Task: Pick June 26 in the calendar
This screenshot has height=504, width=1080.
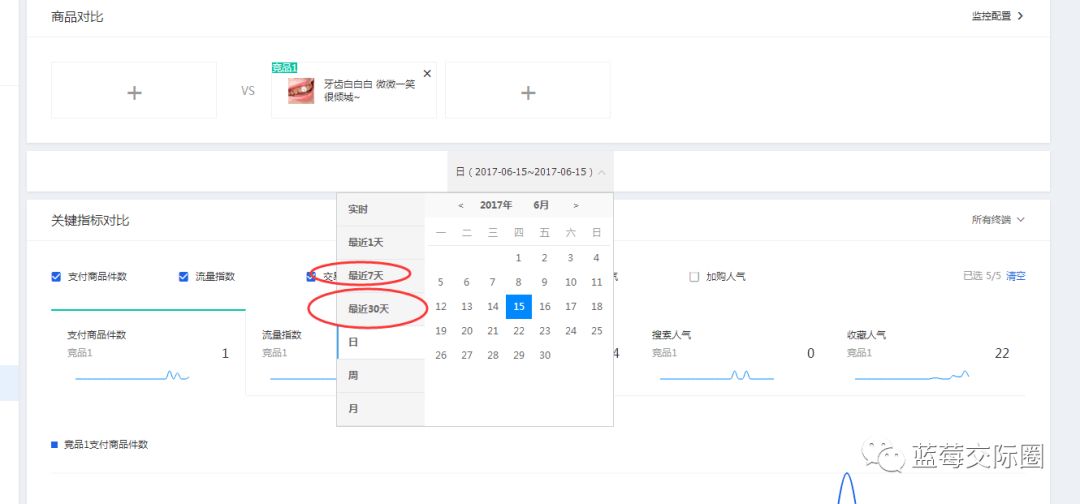Action: click(x=441, y=355)
